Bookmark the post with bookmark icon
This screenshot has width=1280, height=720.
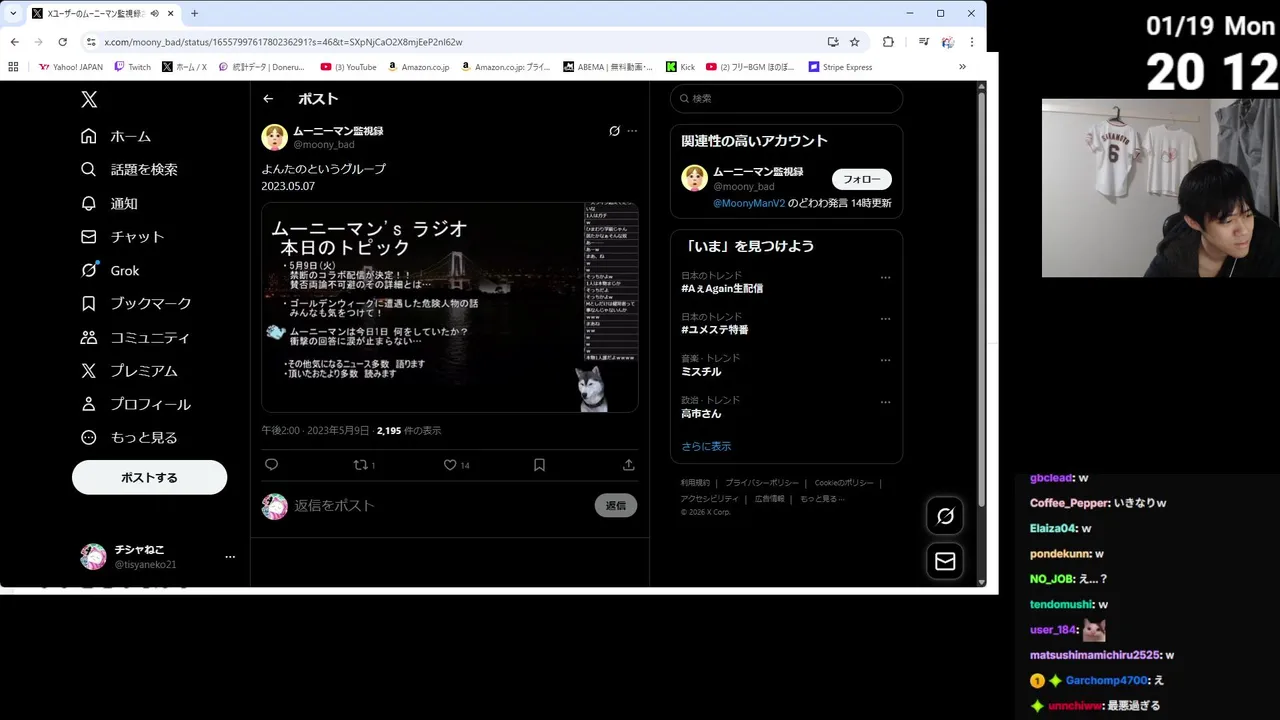[x=539, y=465]
